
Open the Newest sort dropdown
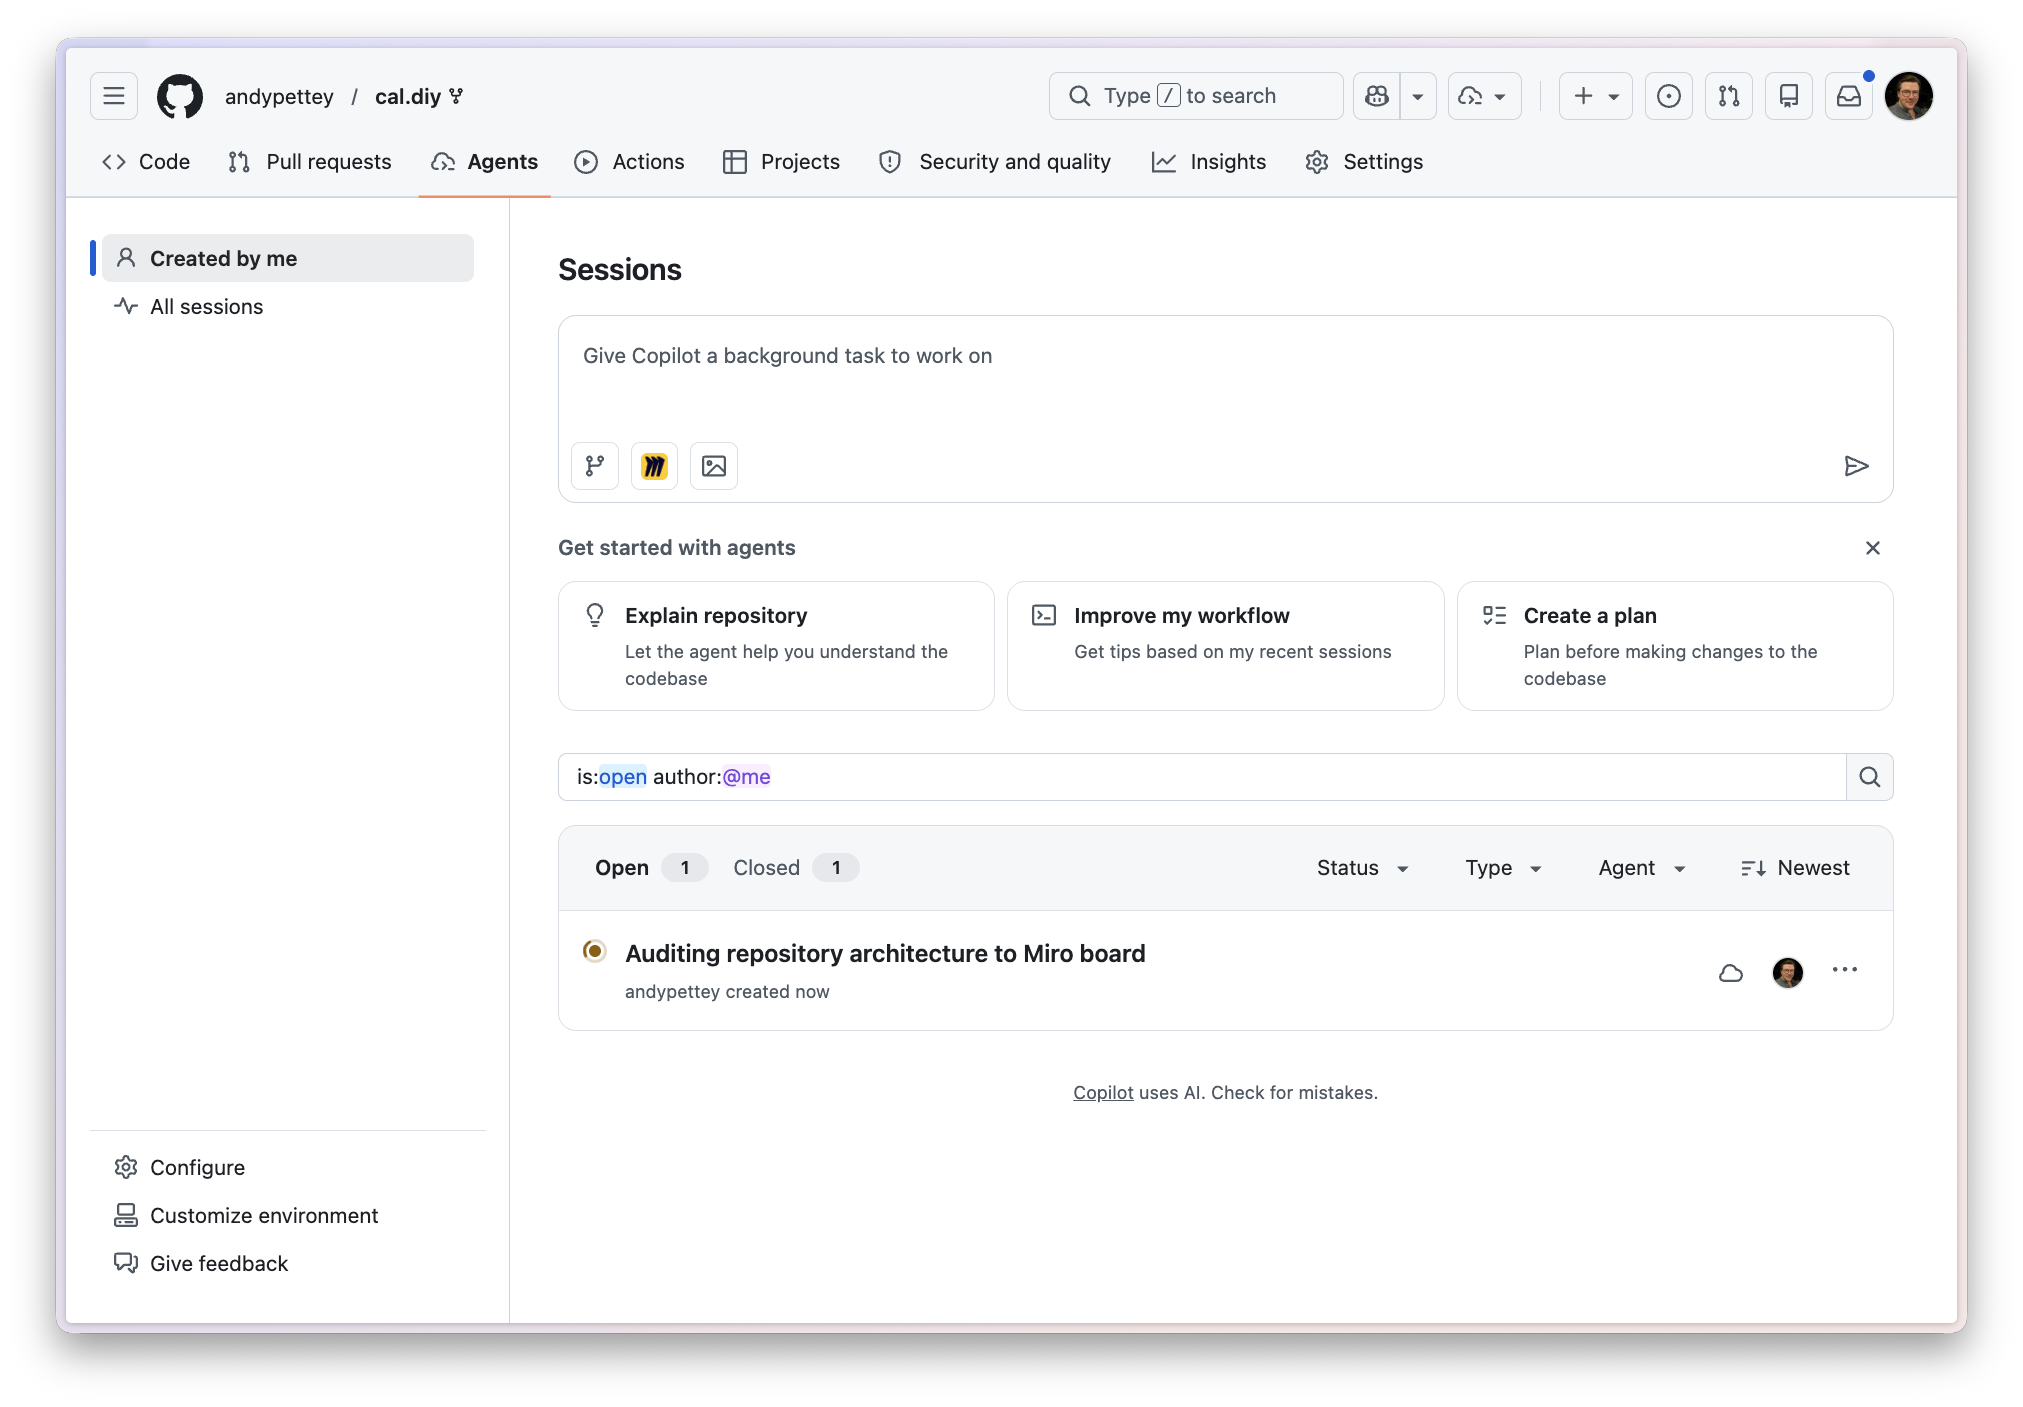1795,868
